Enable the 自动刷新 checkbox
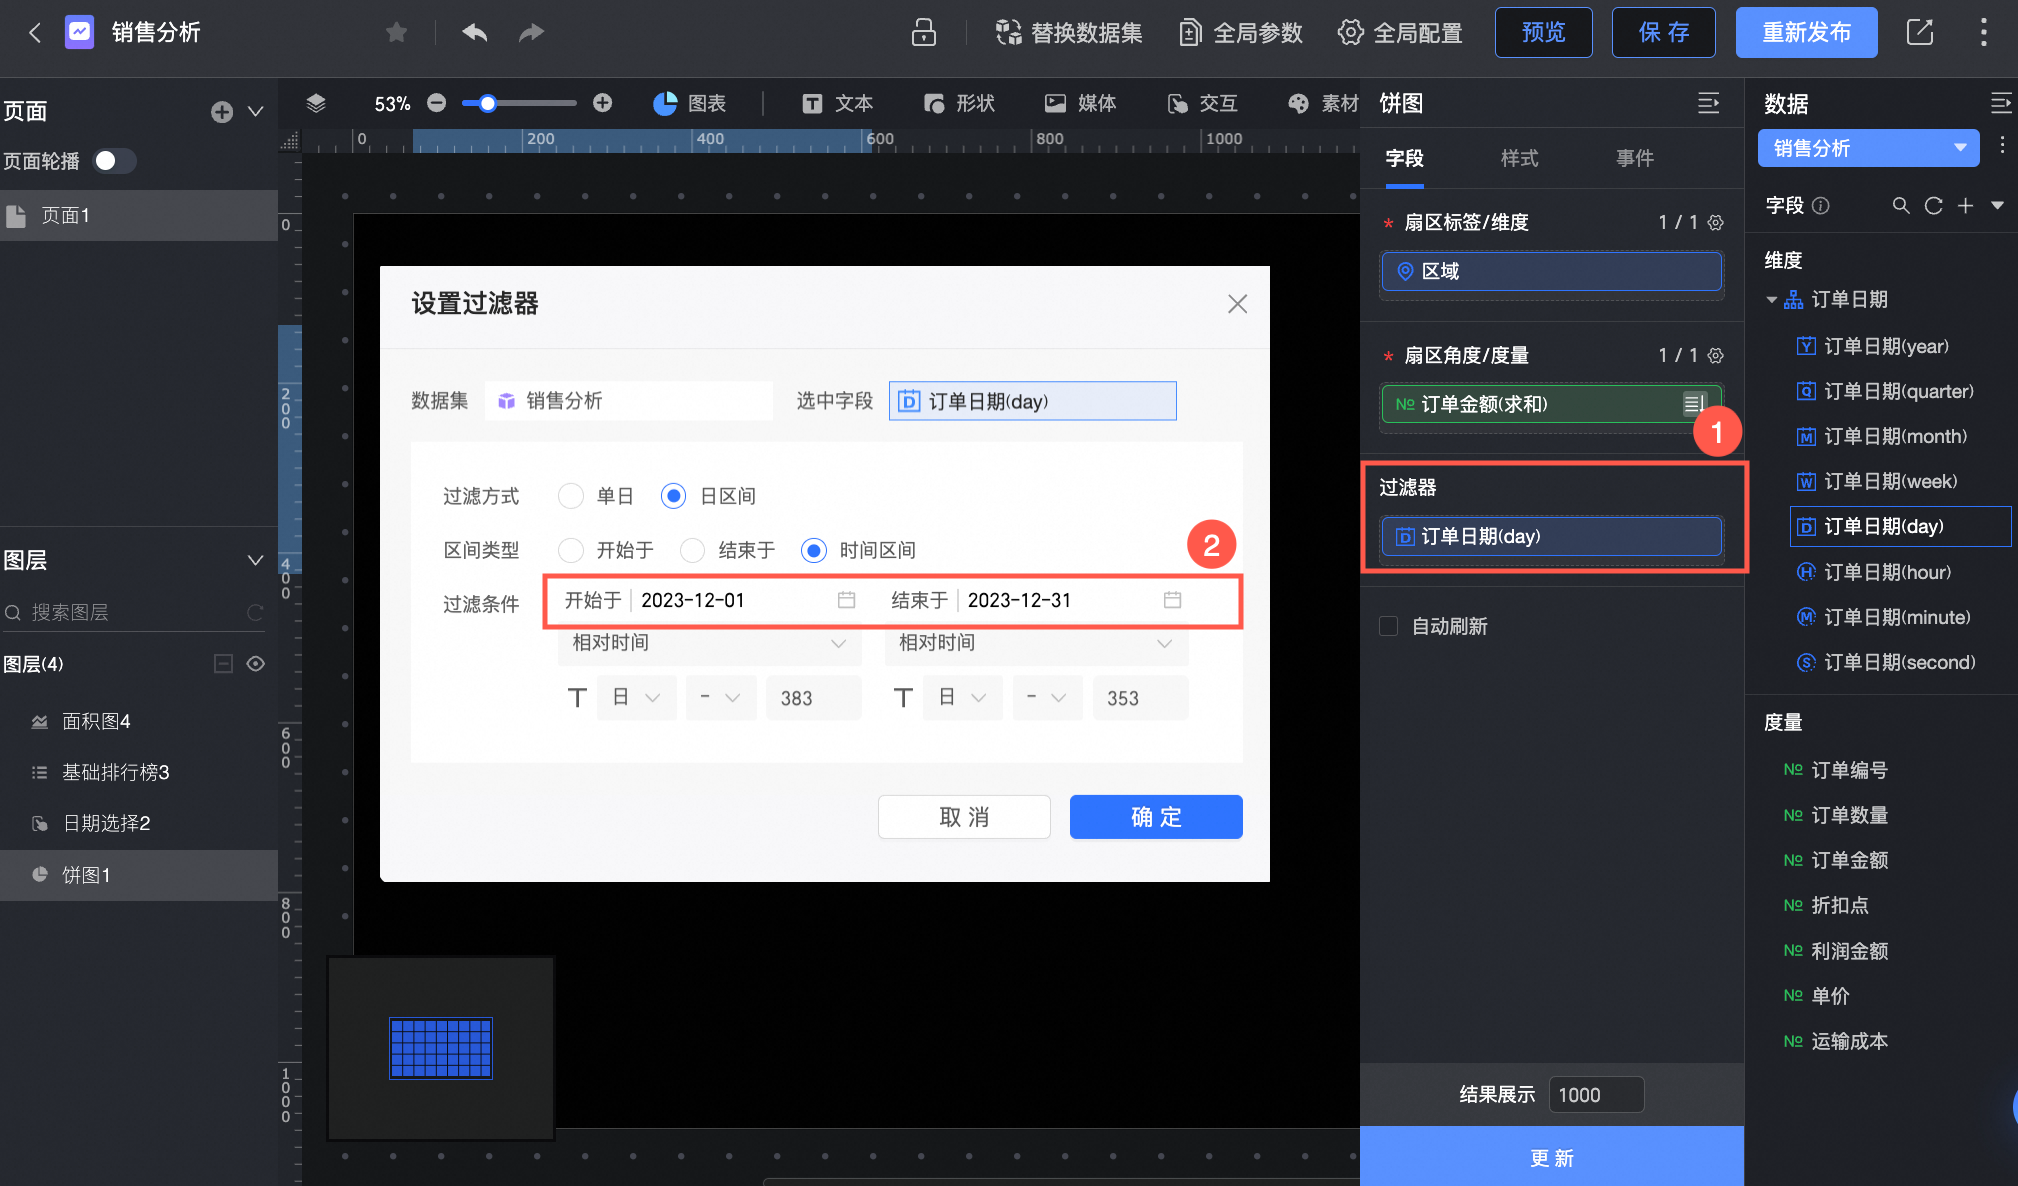Image resolution: width=2018 pixels, height=1186 pixels. (1389, 626)
